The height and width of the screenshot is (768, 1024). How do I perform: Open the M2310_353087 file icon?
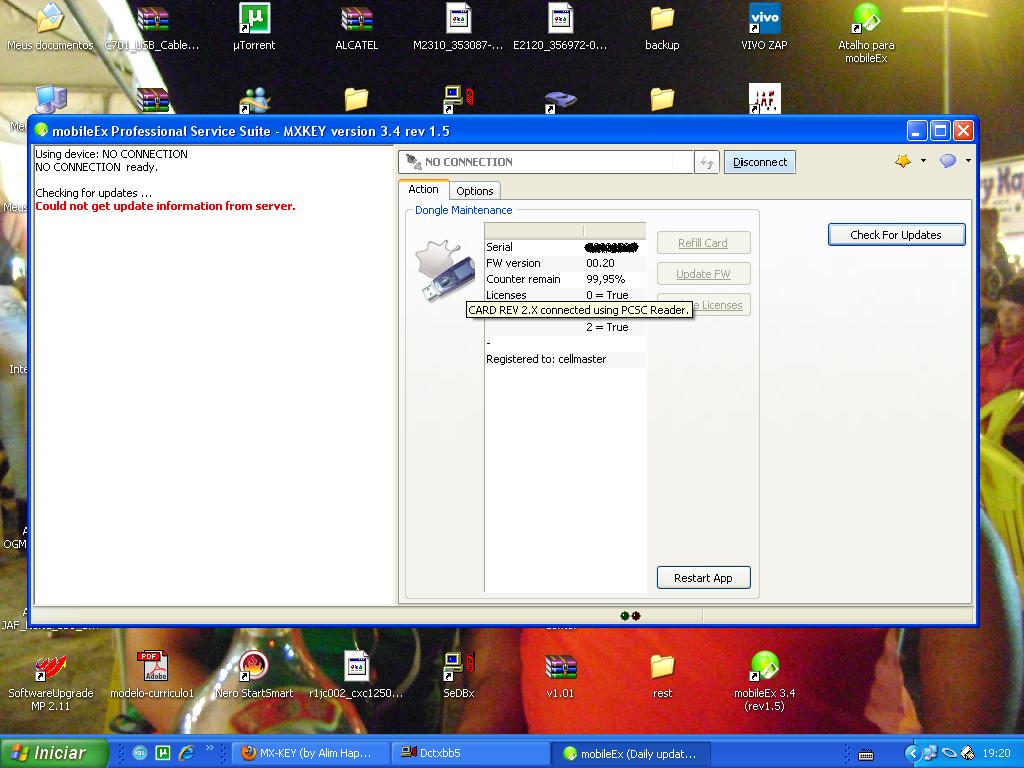458,27
